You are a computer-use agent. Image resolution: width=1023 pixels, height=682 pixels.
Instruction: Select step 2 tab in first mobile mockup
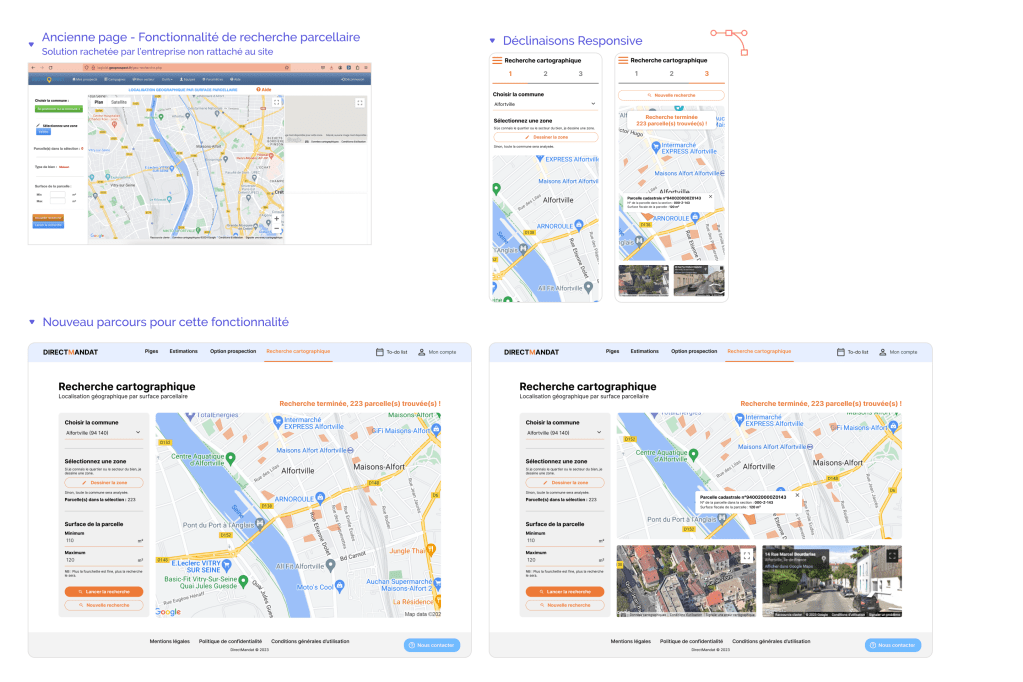[545, 74]
